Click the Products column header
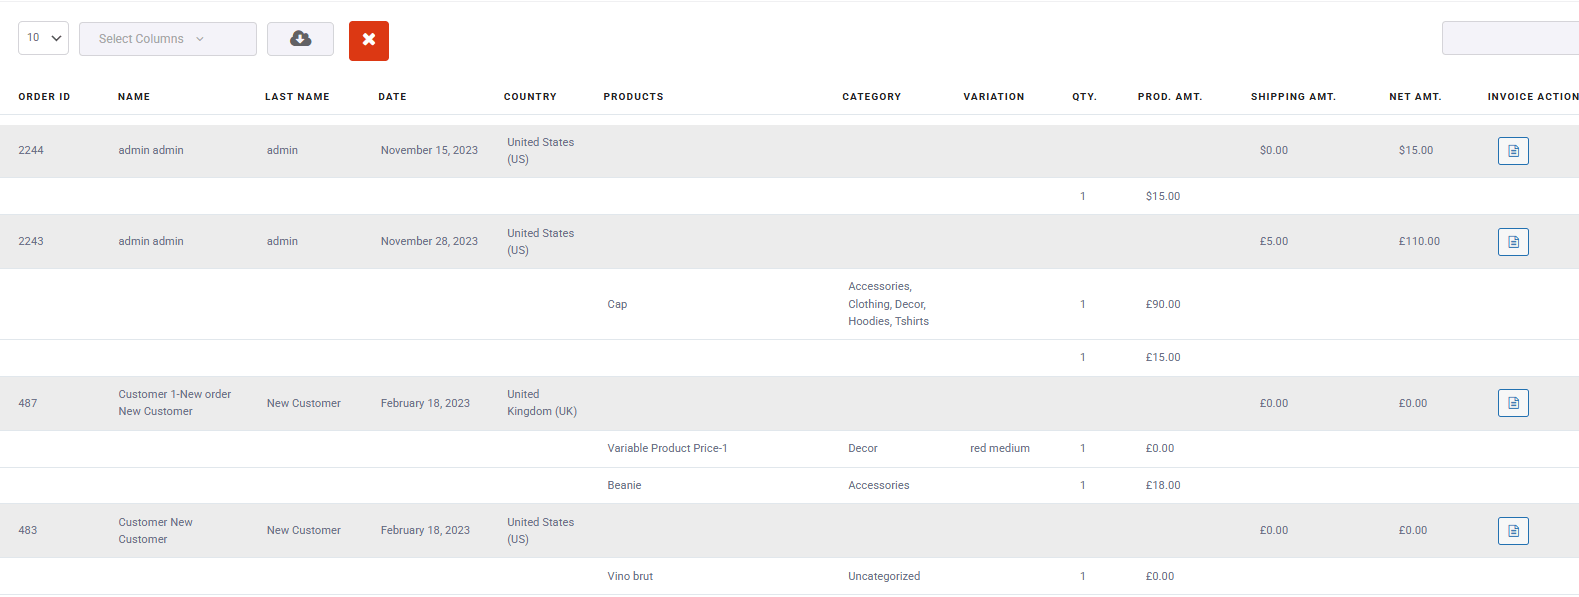Viewport: 1579px width, 597px height. (633, 97)
